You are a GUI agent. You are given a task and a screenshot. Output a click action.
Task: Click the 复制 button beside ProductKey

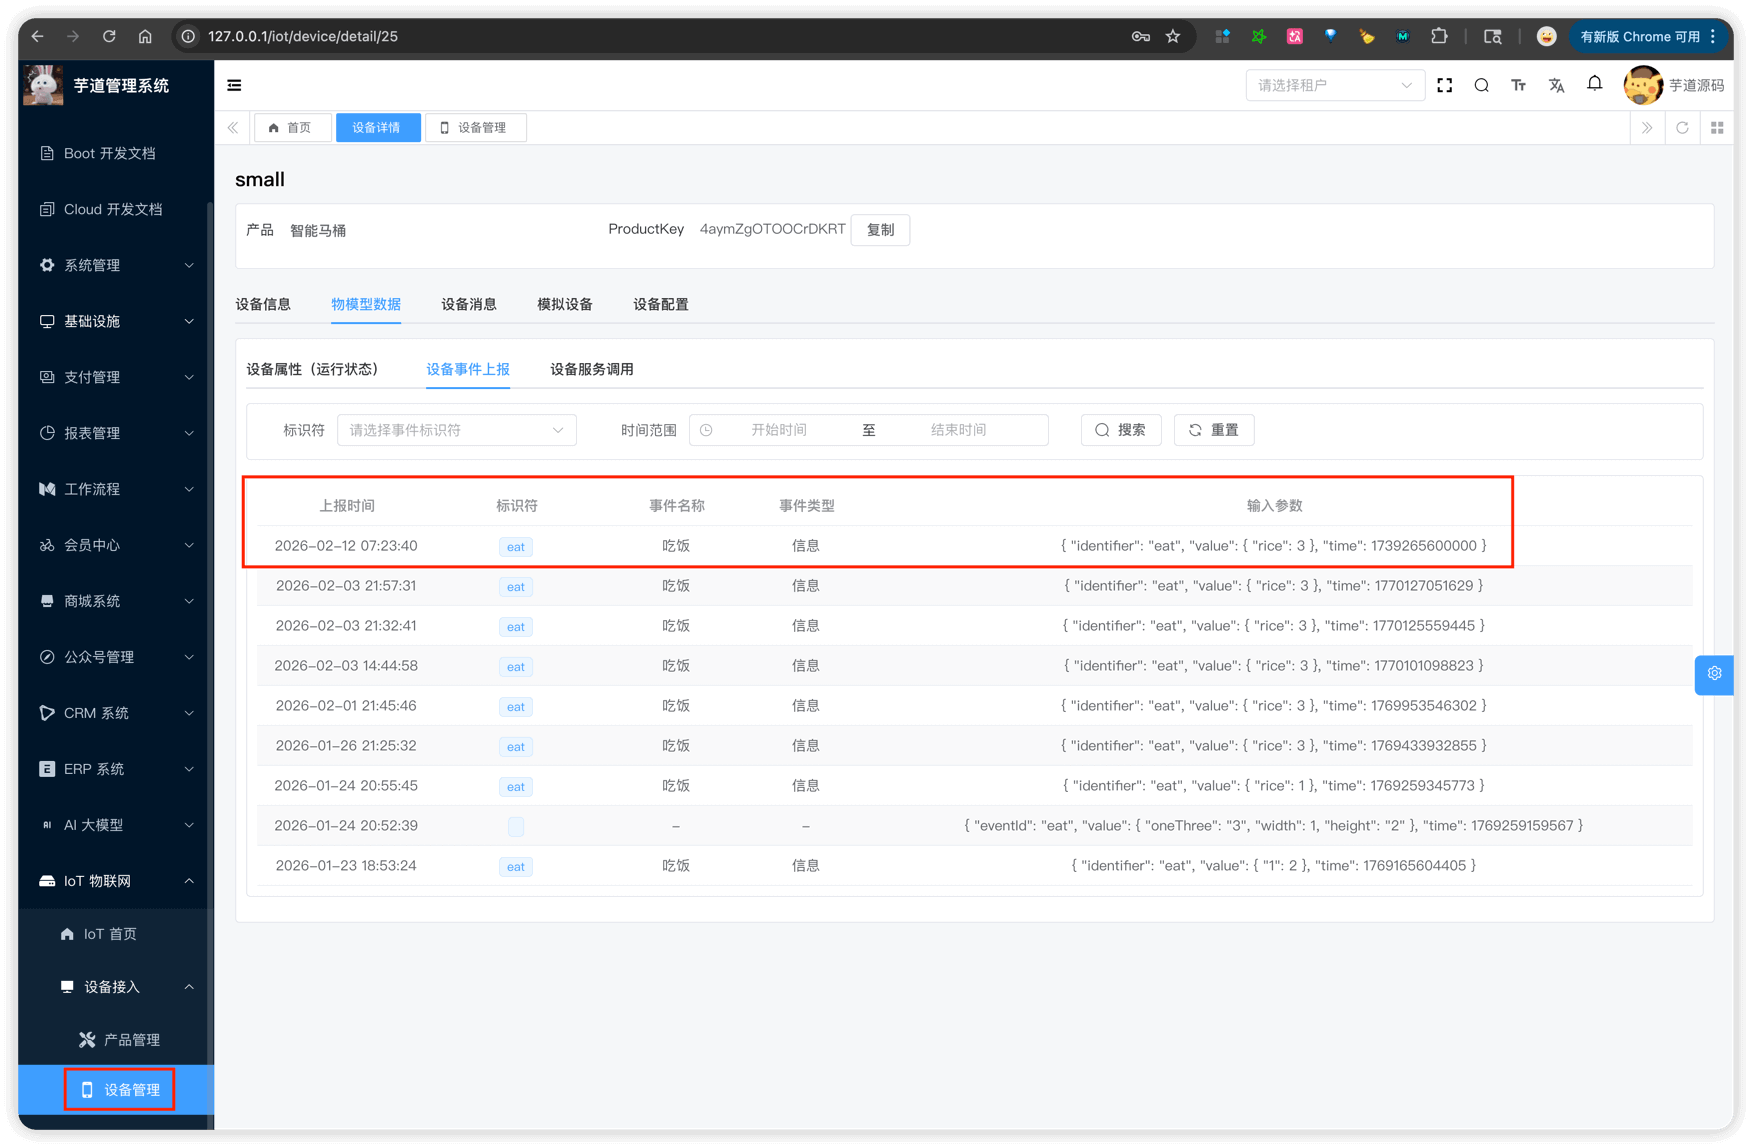tap(880, 230)
